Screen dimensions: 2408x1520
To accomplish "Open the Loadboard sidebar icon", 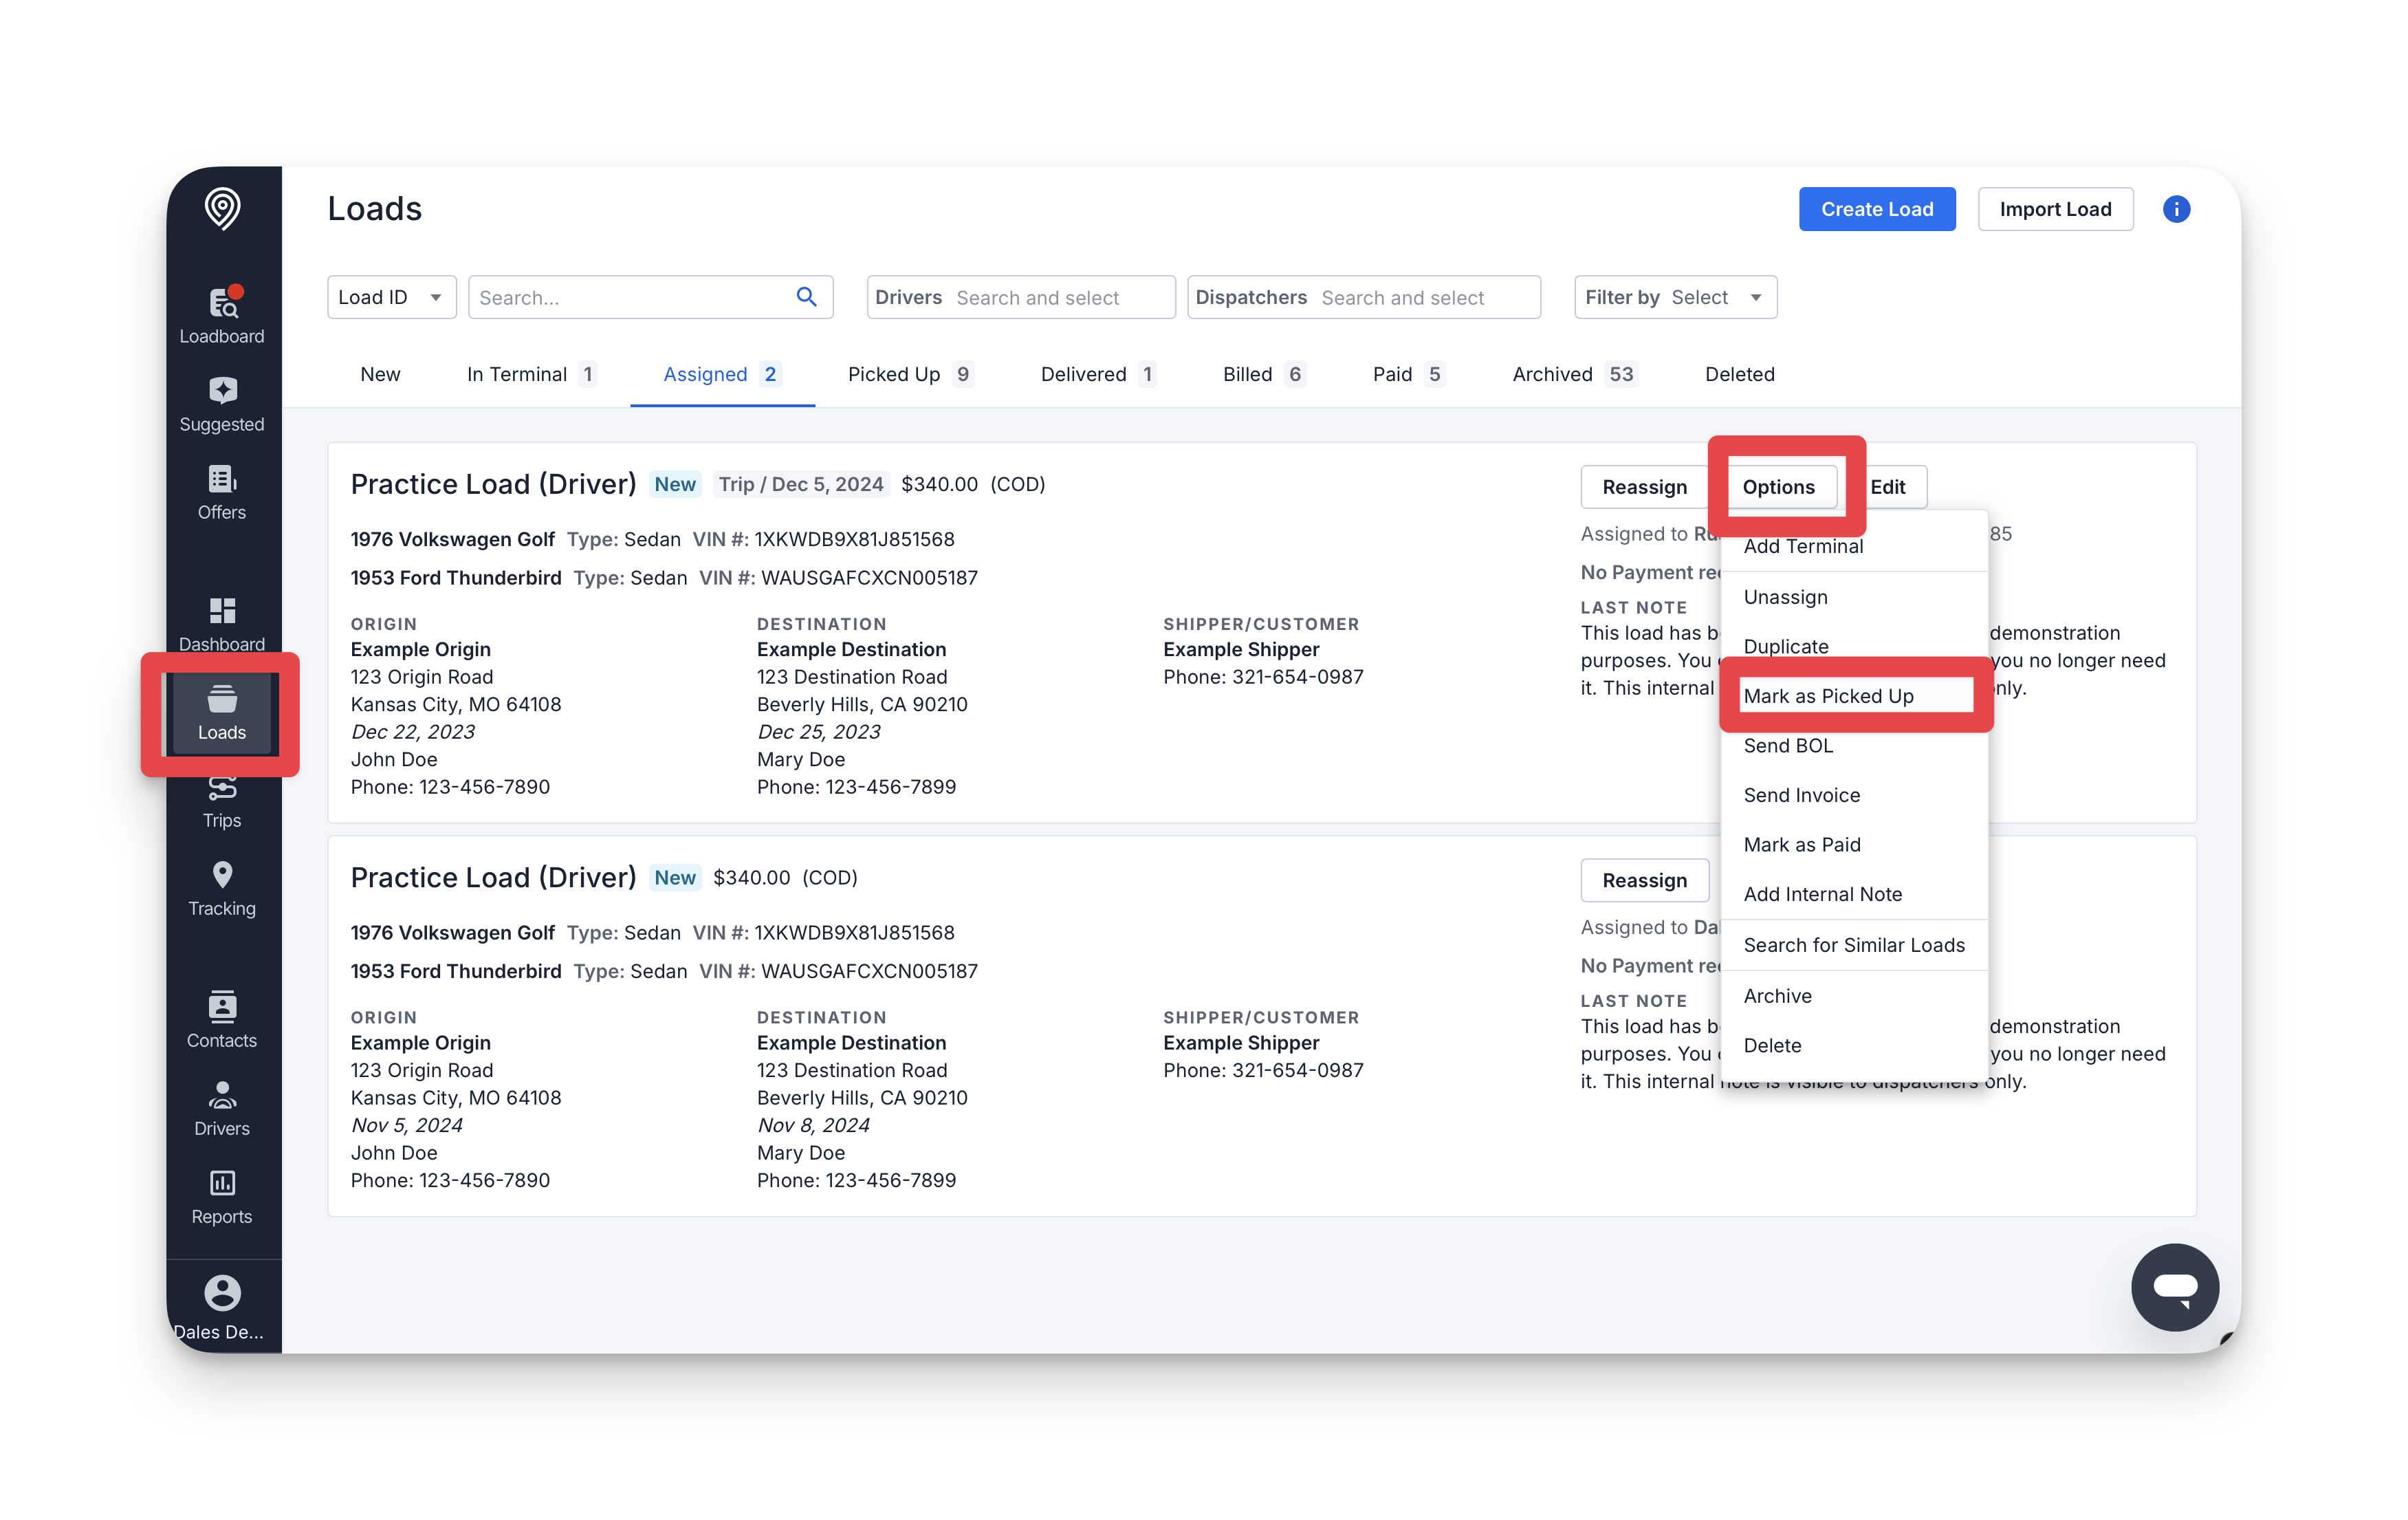I will (x=222, y=315).
